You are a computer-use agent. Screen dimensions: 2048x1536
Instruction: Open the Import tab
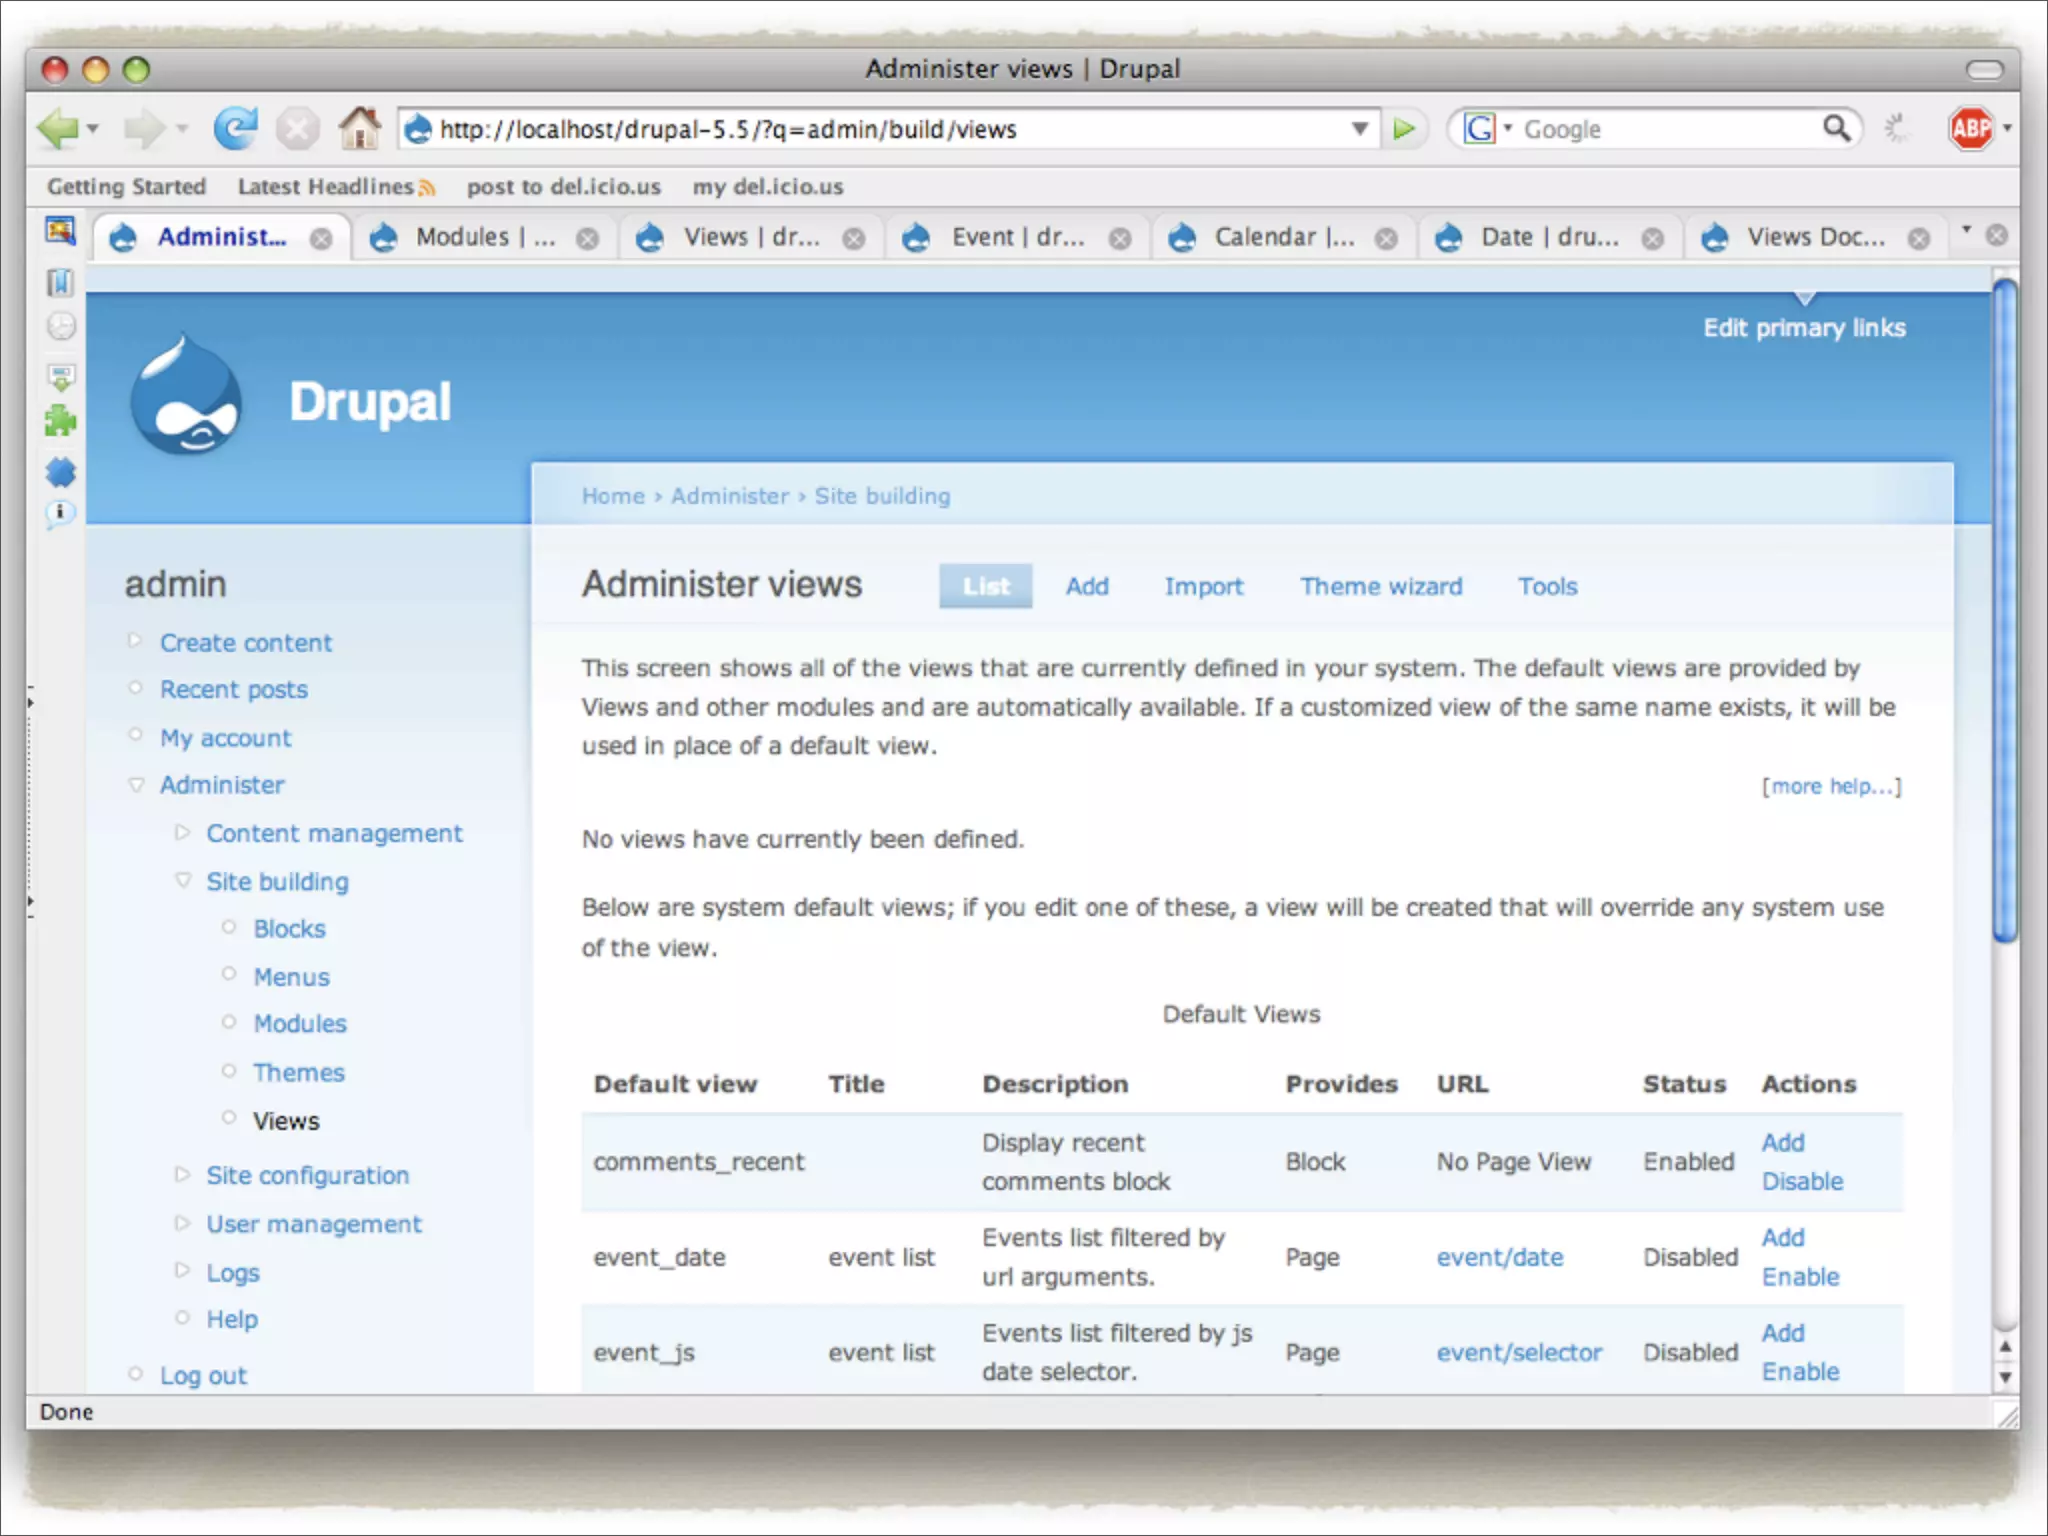pyautogui.click(x=1204, y=587)
